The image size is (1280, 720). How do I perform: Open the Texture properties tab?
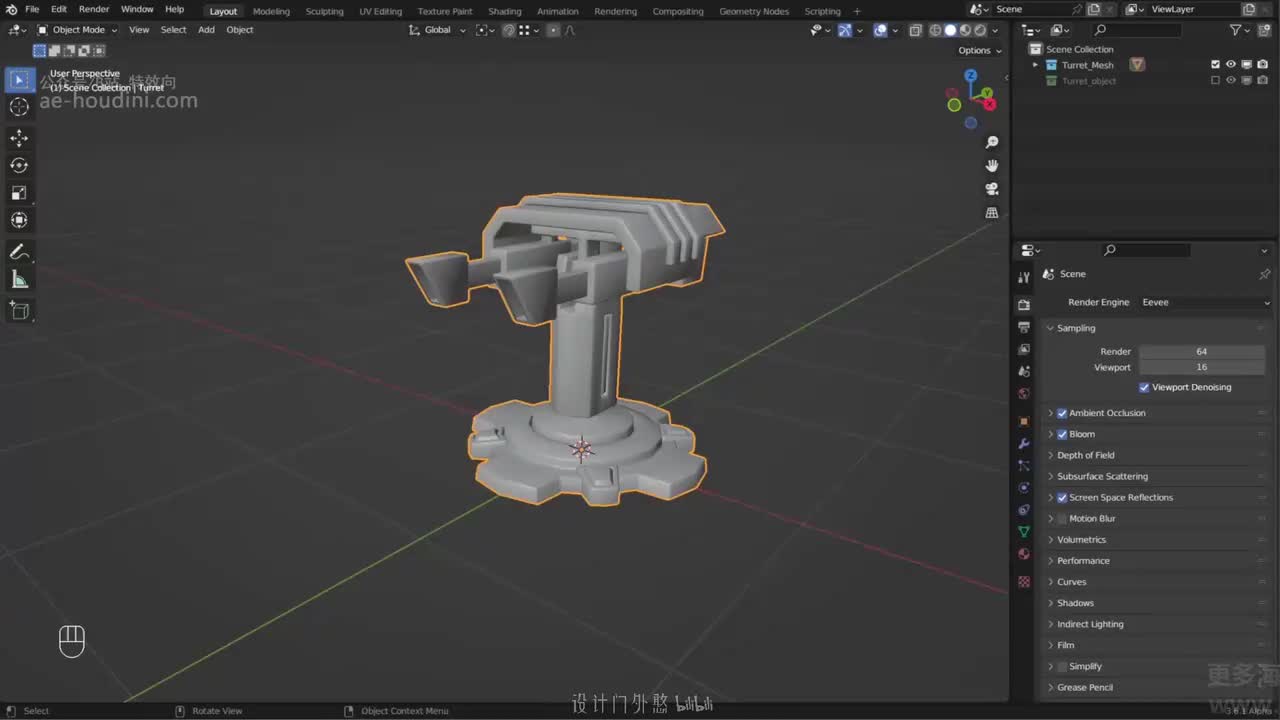[x=1023, y=581]
